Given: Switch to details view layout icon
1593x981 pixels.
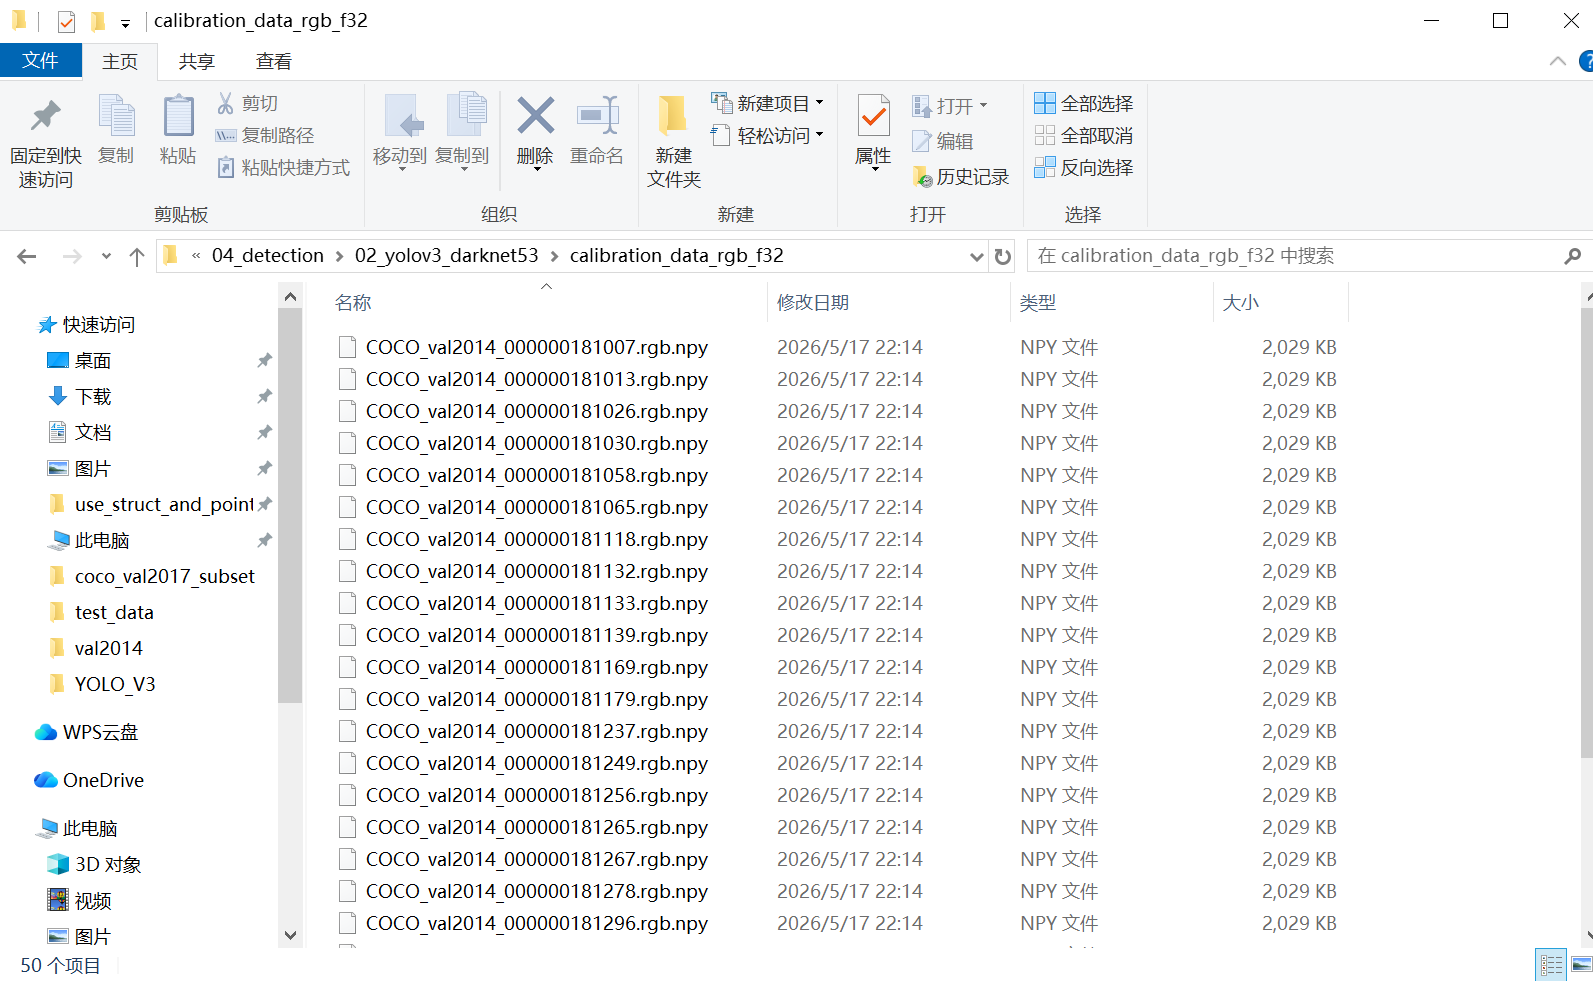Looking at the screenshot, I should coord(1551,965).
